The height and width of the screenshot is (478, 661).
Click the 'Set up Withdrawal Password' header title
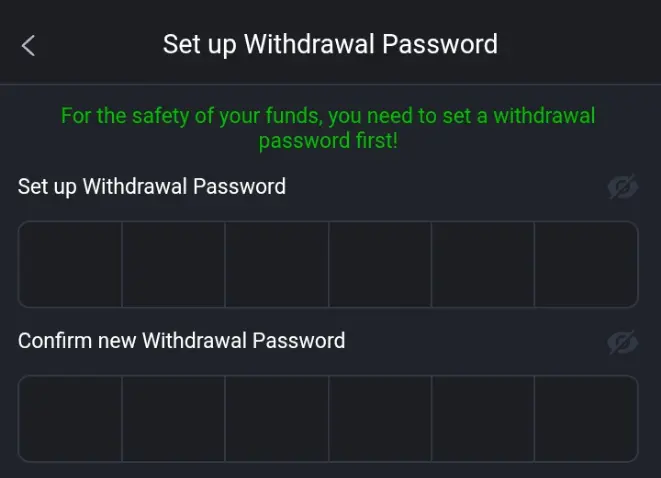pos(330,45)
